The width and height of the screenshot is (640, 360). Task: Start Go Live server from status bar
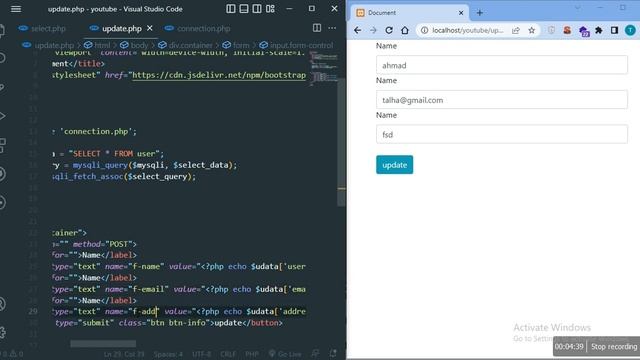tap(285, 354)
